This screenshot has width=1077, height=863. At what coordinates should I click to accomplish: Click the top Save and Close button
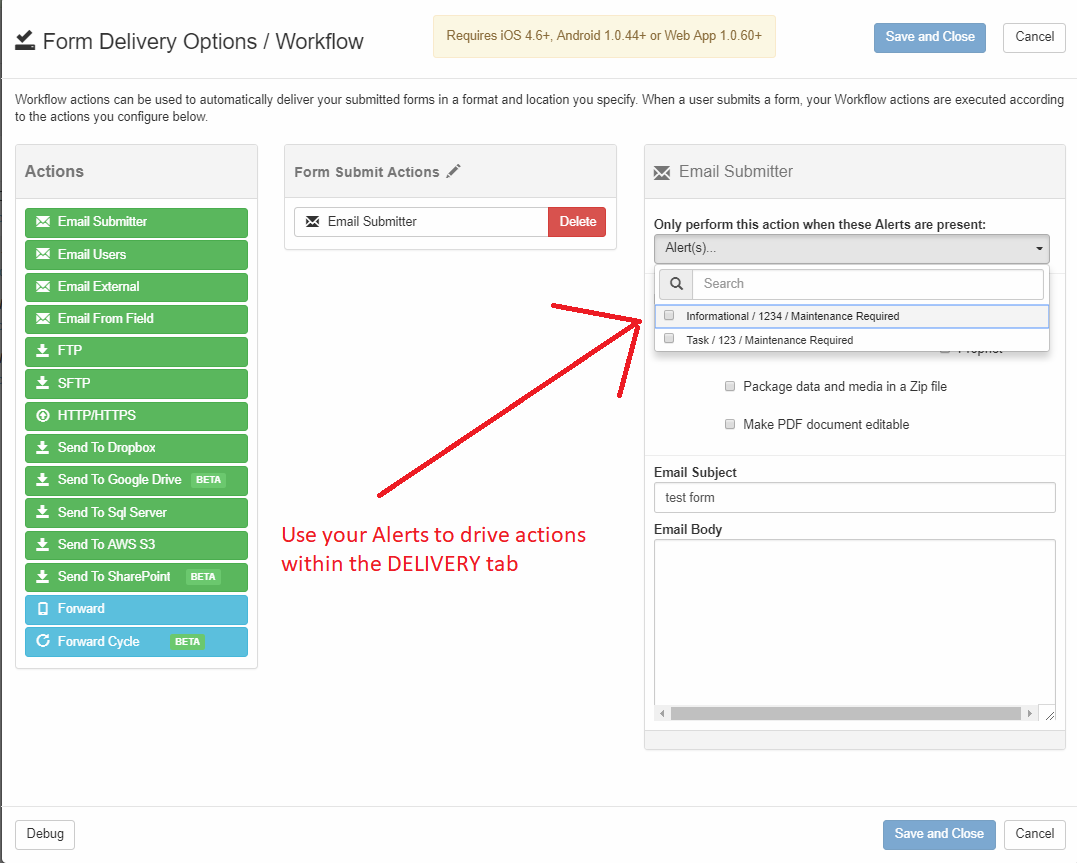pyautogui.click(x=929, y=37)
